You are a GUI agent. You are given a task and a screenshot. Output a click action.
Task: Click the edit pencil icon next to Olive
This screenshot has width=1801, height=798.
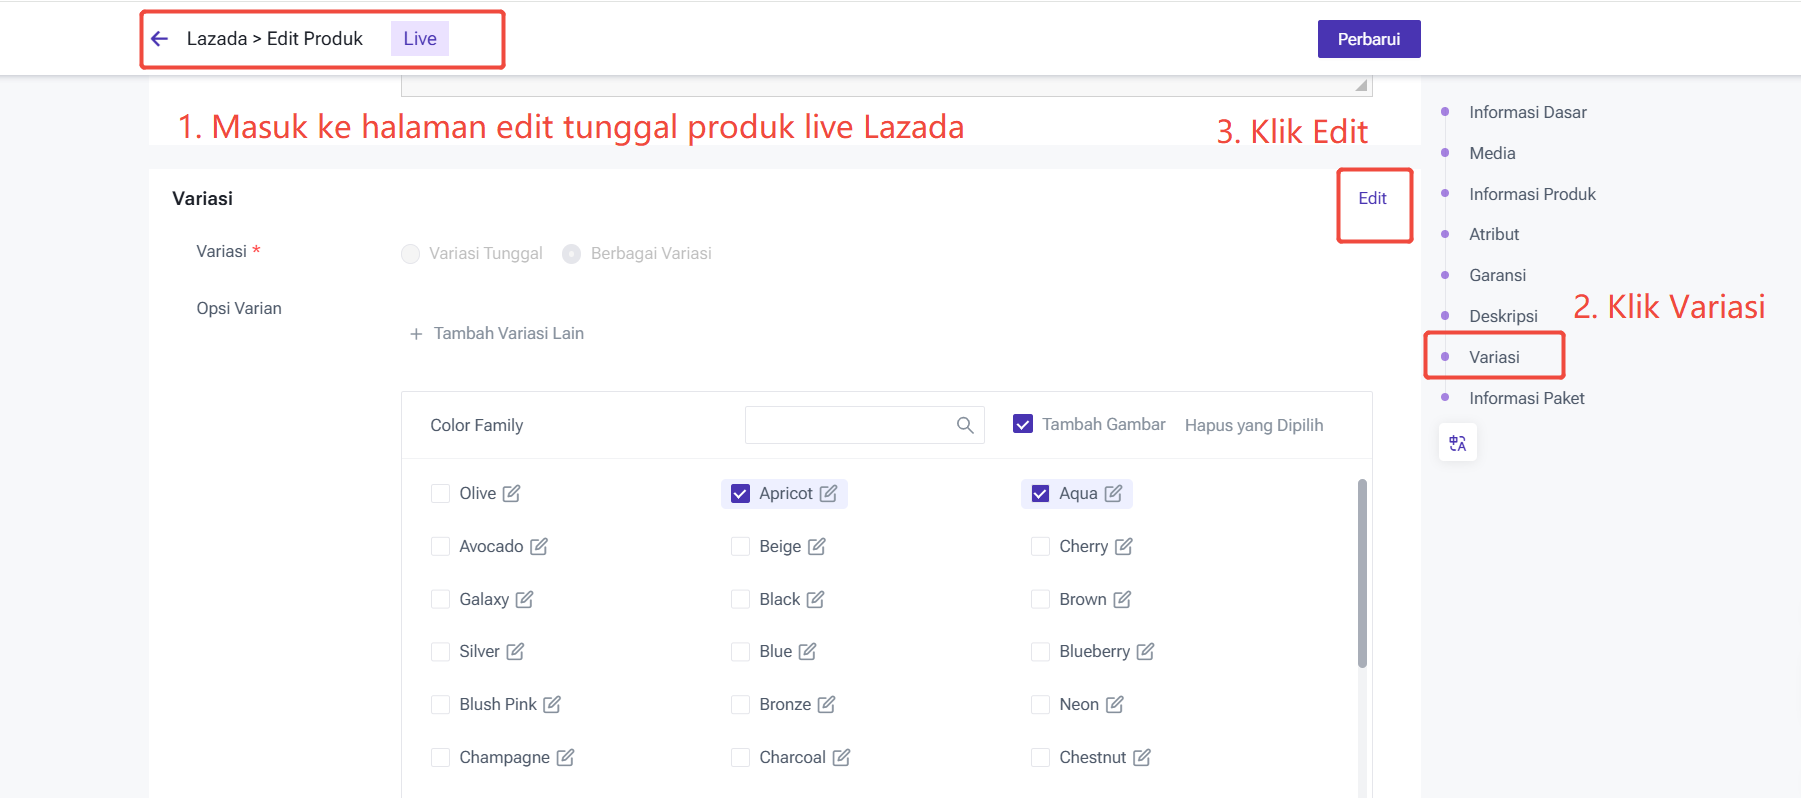click(512, 493)
